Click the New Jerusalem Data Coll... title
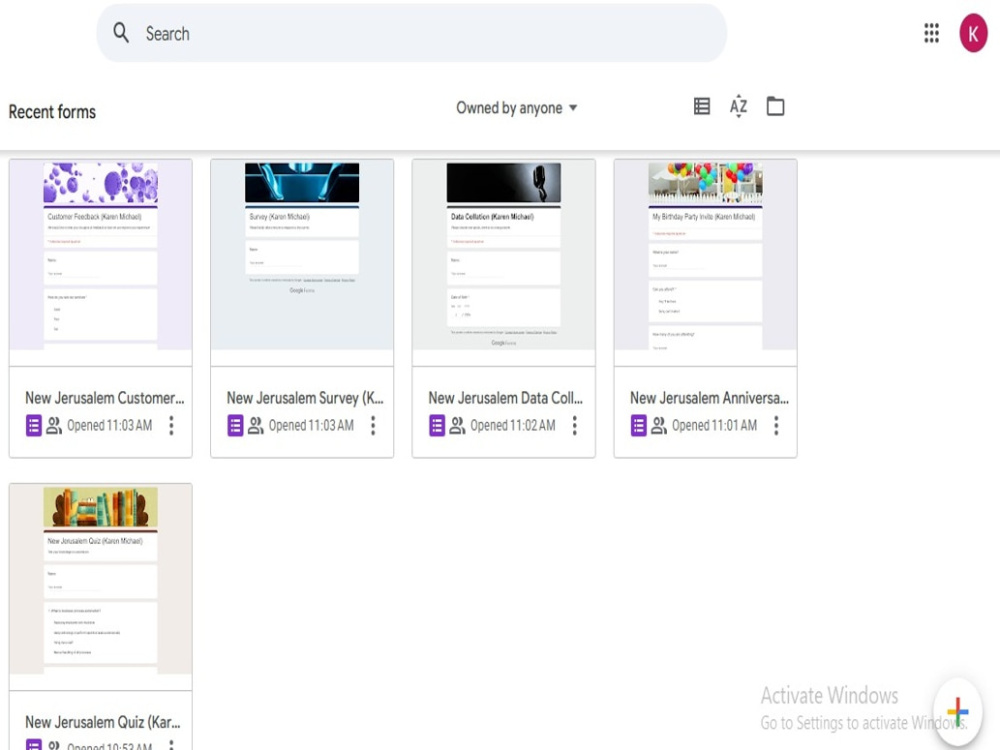This screenshot has width=1000, height=750. pos(506,398)
